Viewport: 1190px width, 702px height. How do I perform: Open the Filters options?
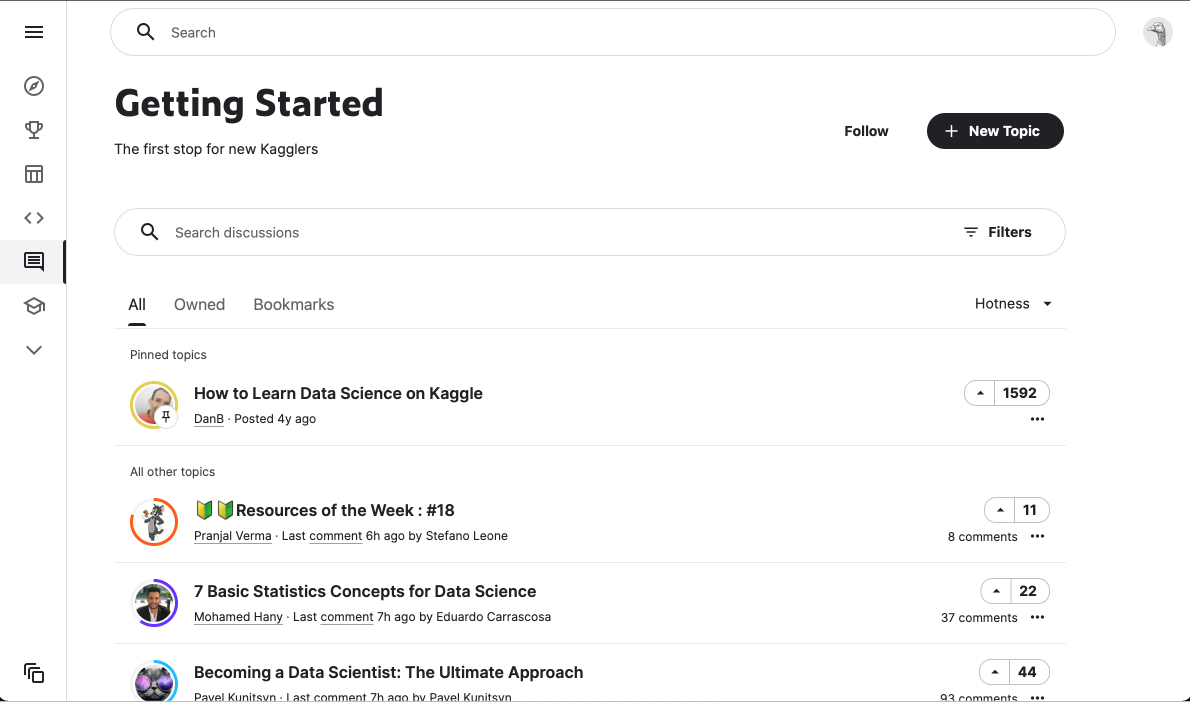coord(997,232)
